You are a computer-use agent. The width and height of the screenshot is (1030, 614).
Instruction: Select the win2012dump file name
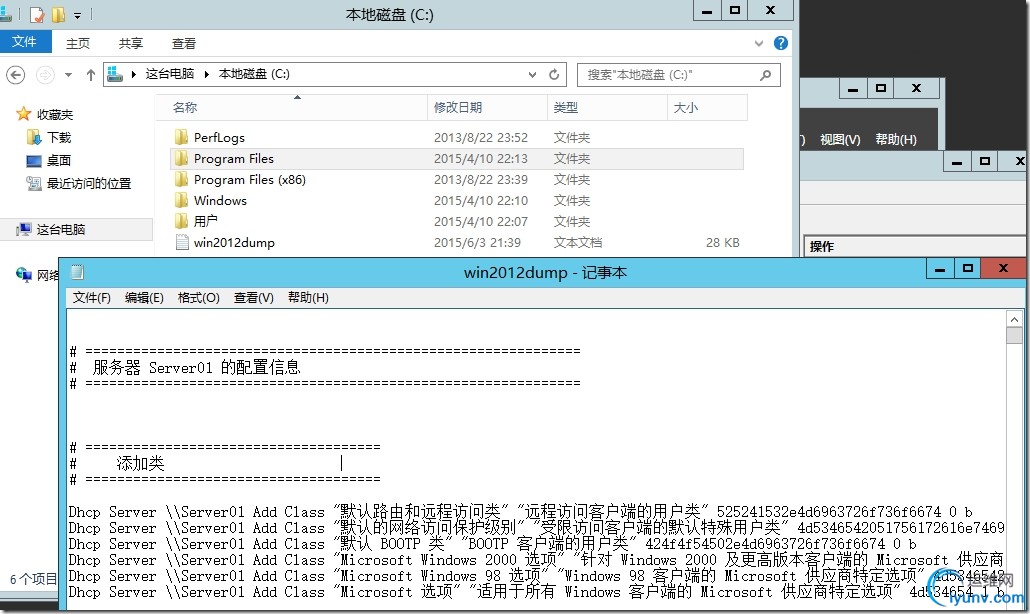click(x=235, y=242)
